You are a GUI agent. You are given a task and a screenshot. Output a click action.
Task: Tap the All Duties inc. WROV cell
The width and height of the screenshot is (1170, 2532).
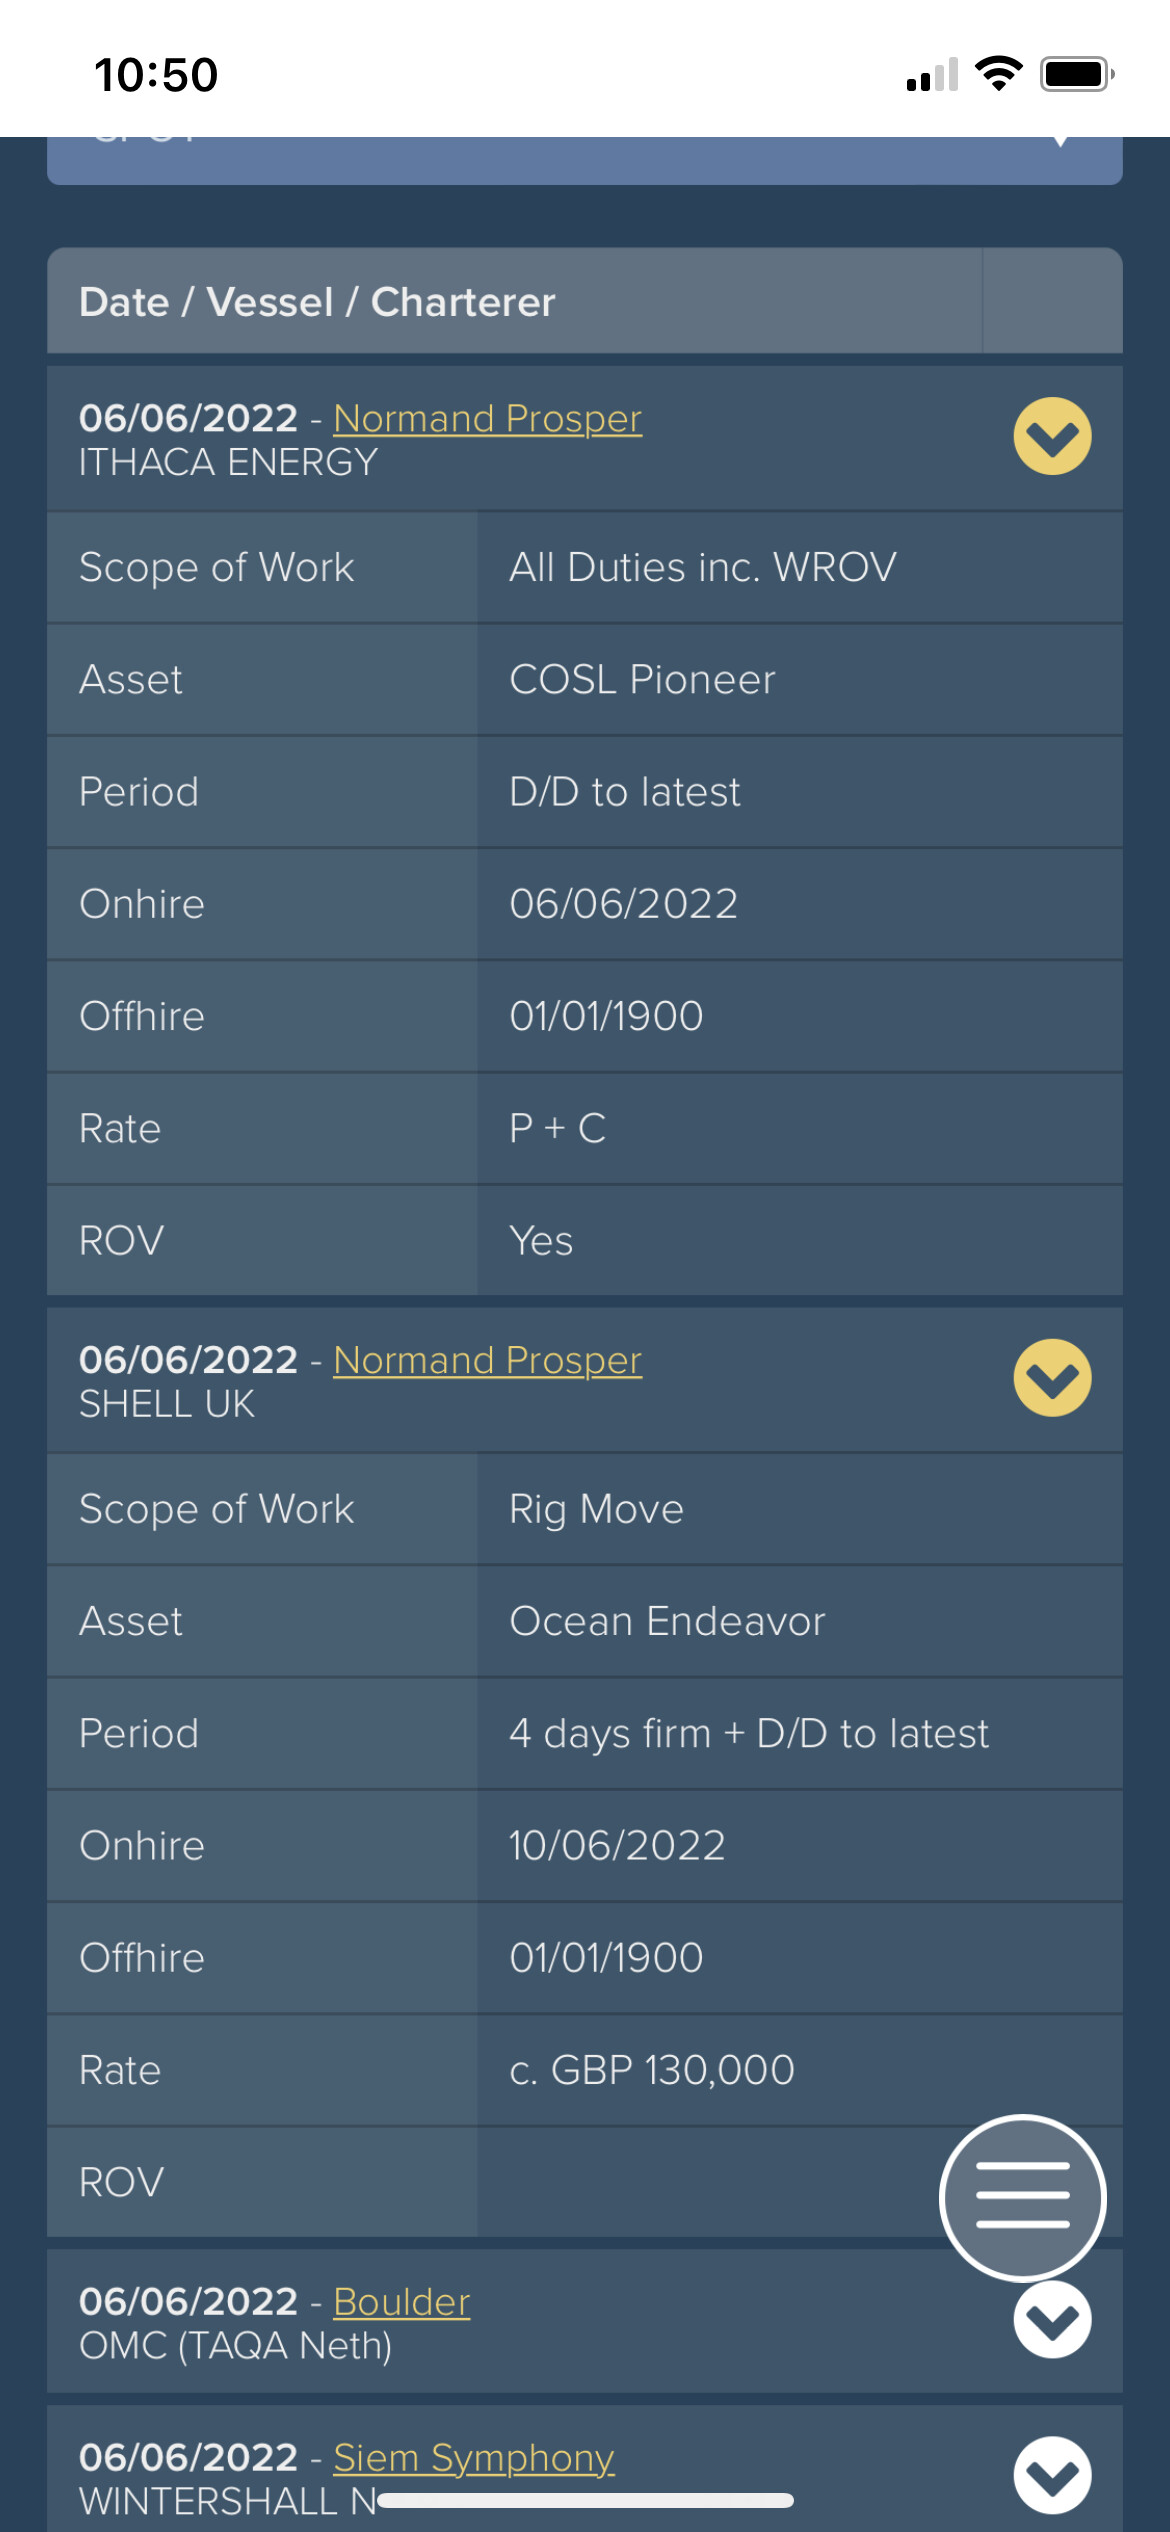[799, 567]
